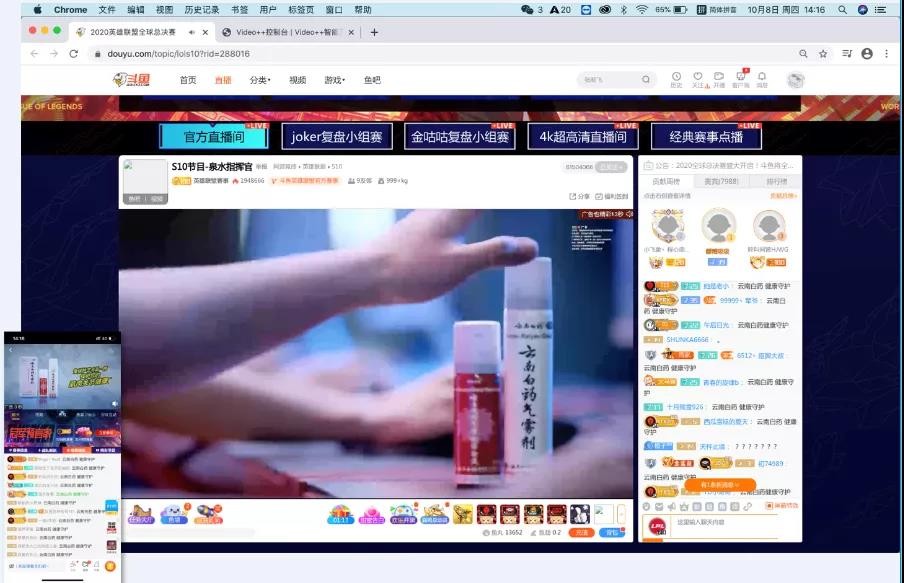Select the 4k超高清直播间 stream button
The image size is (904, 583).
(x=582, y=137)
